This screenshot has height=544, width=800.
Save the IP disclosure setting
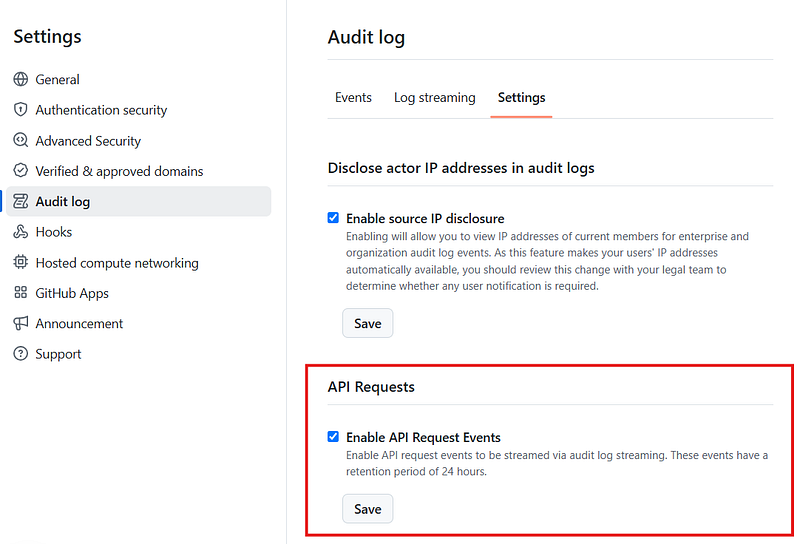coord(368,323)
